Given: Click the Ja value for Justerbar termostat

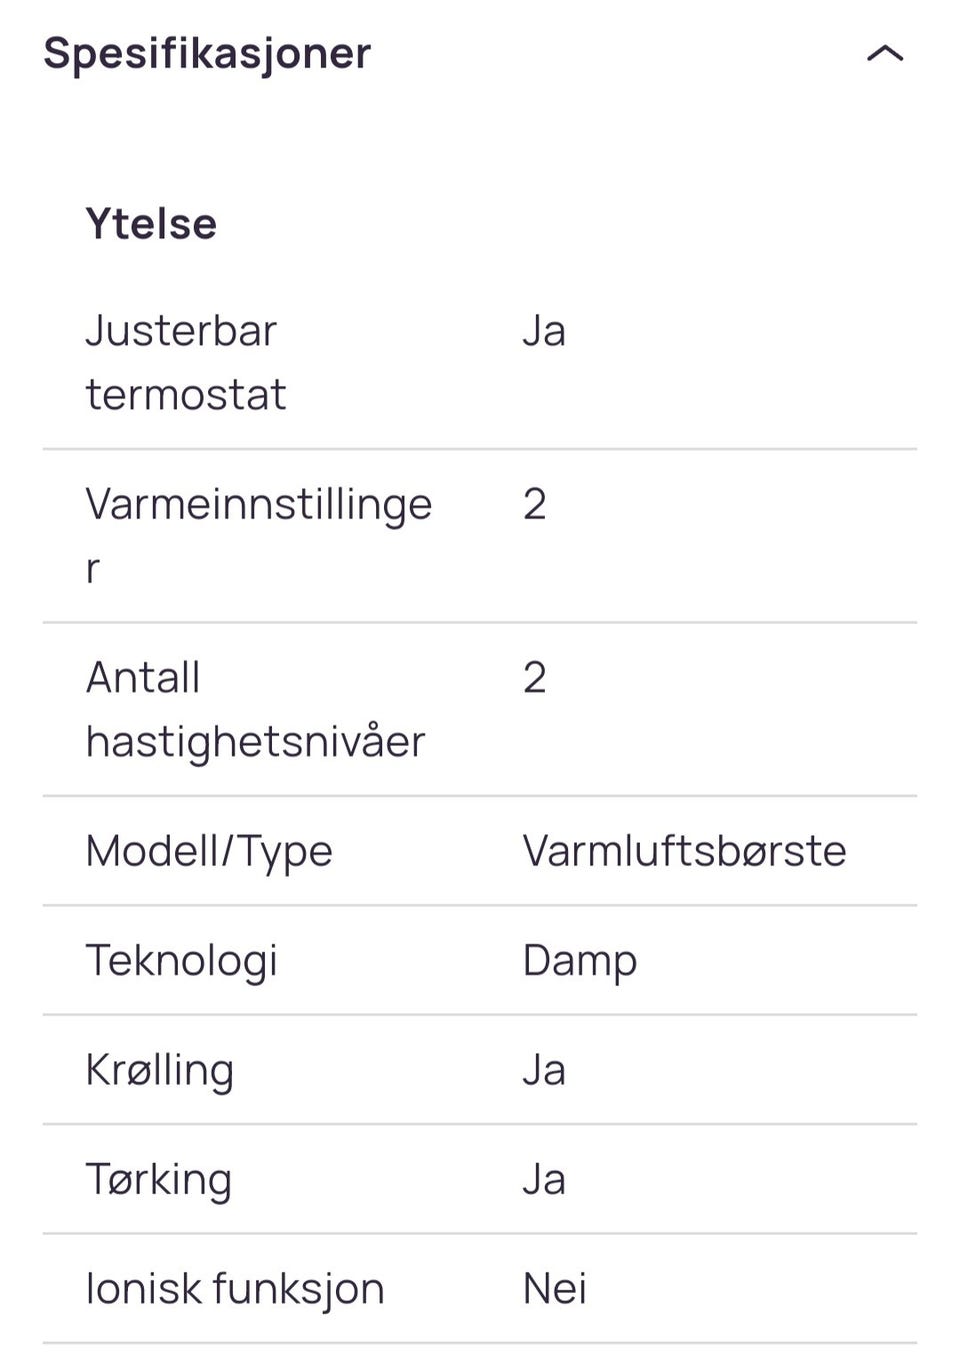Looking at the screenshot, I should pos(544,332).
